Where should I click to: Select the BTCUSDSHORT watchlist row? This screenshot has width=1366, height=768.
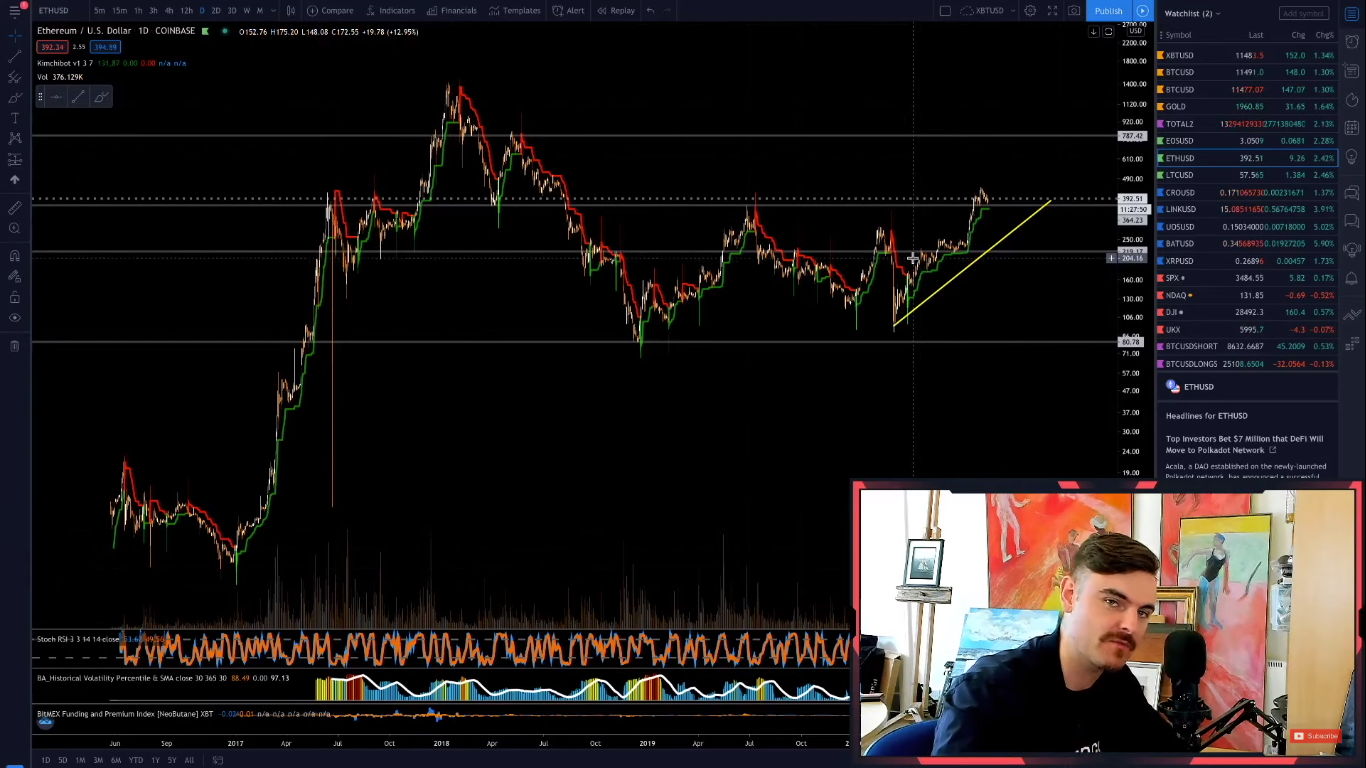1246,347
